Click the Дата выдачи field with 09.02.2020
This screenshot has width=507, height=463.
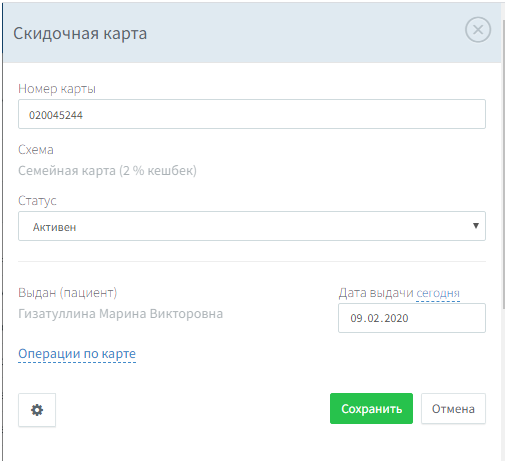click(412, 318)
